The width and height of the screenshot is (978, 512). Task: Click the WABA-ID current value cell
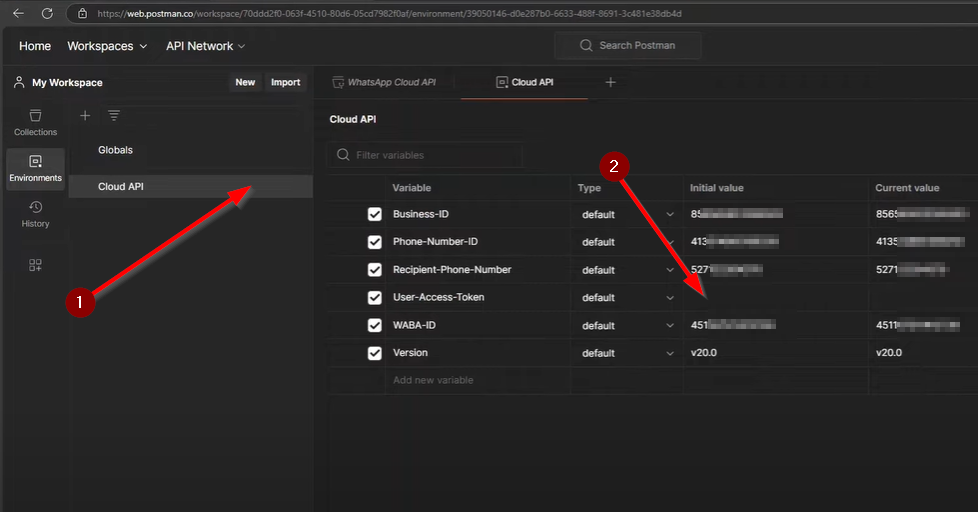tap(924, 326)
